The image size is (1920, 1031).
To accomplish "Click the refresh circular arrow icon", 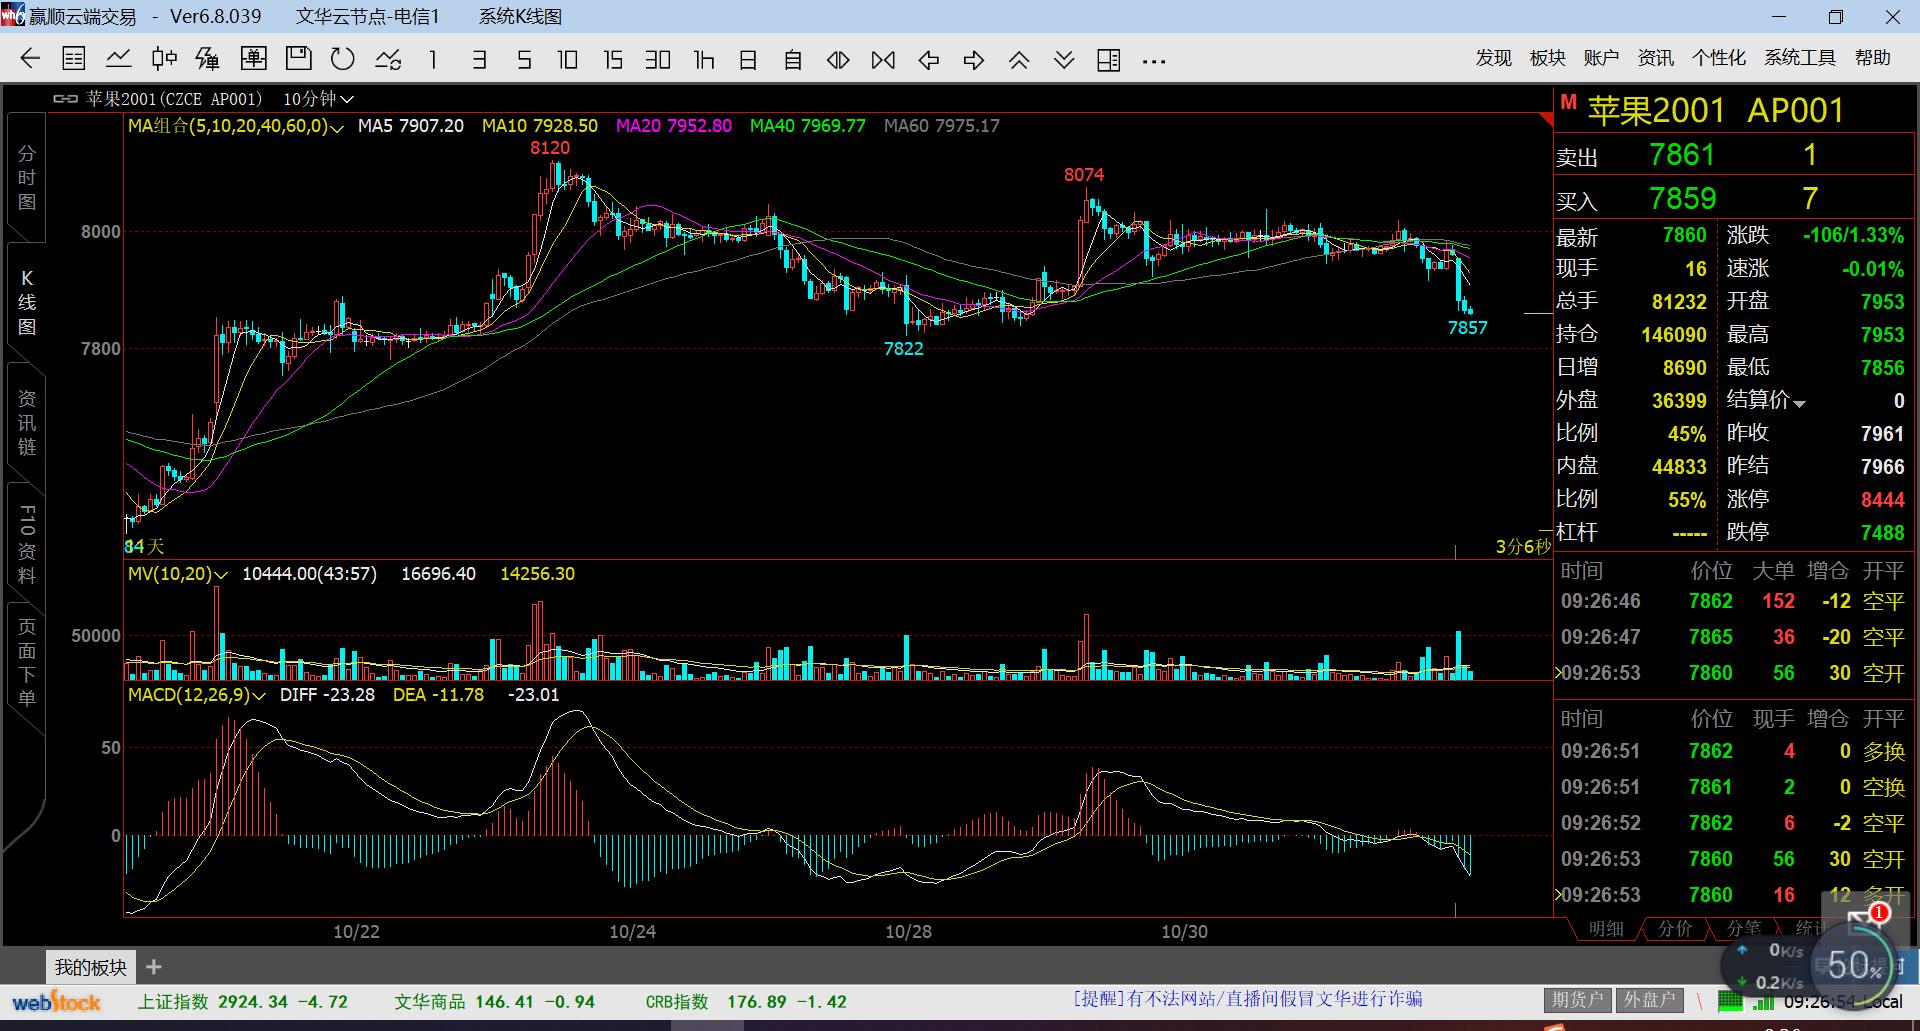I will tap(342, 59).
